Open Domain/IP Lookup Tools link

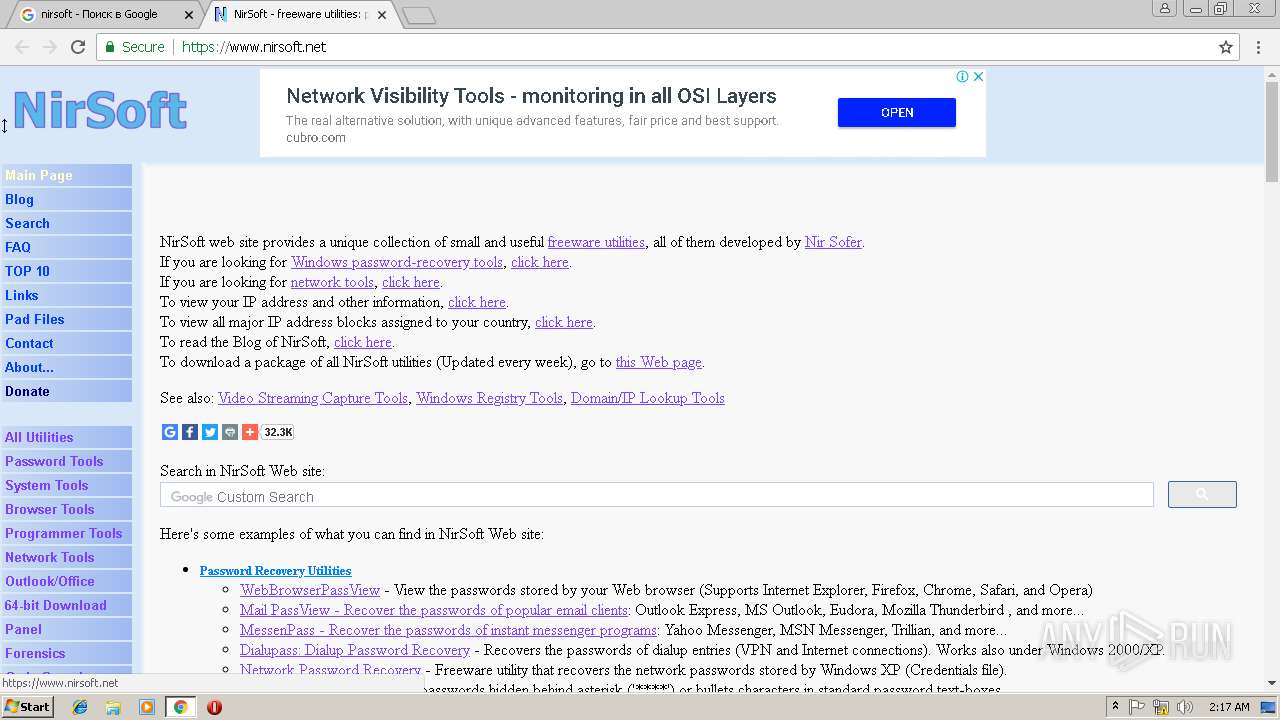648,398
